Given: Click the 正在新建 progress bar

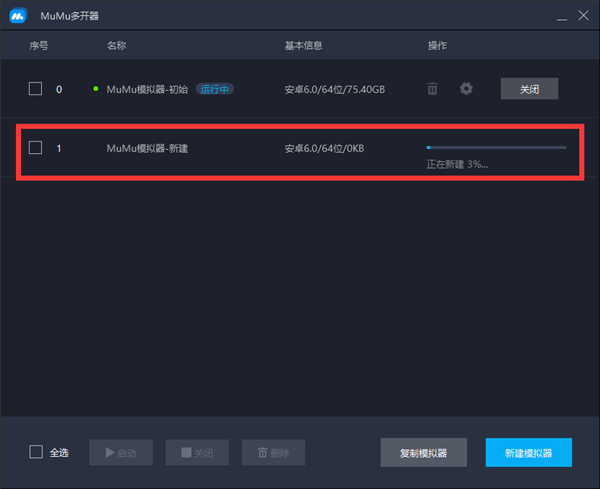Looking at the screenshot, I should tap(496, 147).
